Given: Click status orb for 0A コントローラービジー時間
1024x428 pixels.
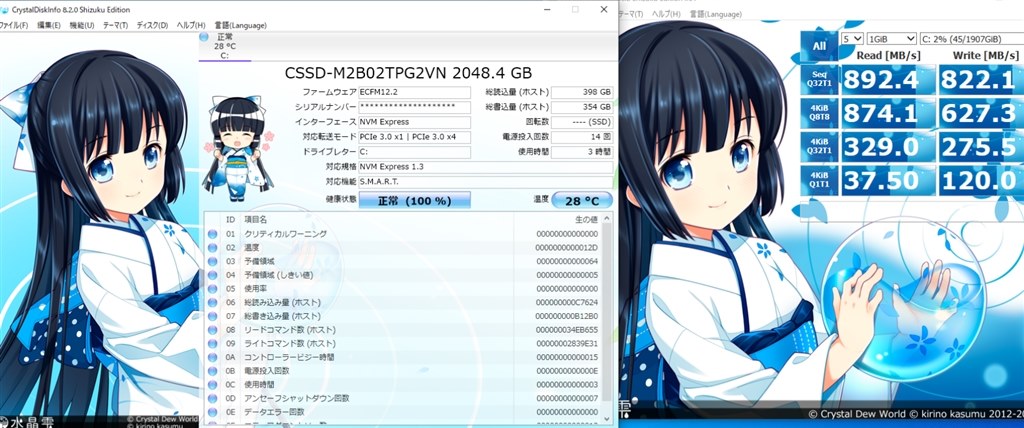Looking at the screenshot, I should tap(212, 357).
